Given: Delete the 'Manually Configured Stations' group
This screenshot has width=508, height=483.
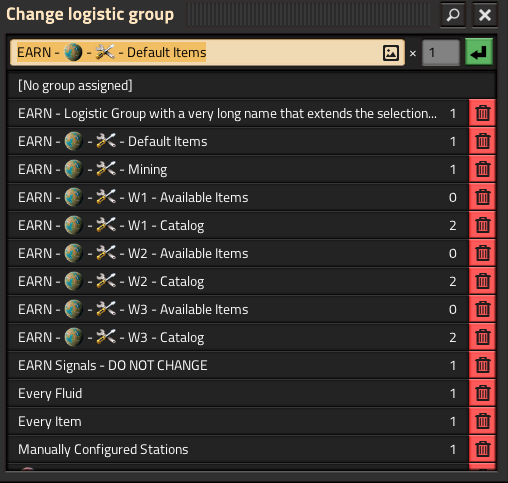Looking at the screenshot, I should (x=482, y=449).
